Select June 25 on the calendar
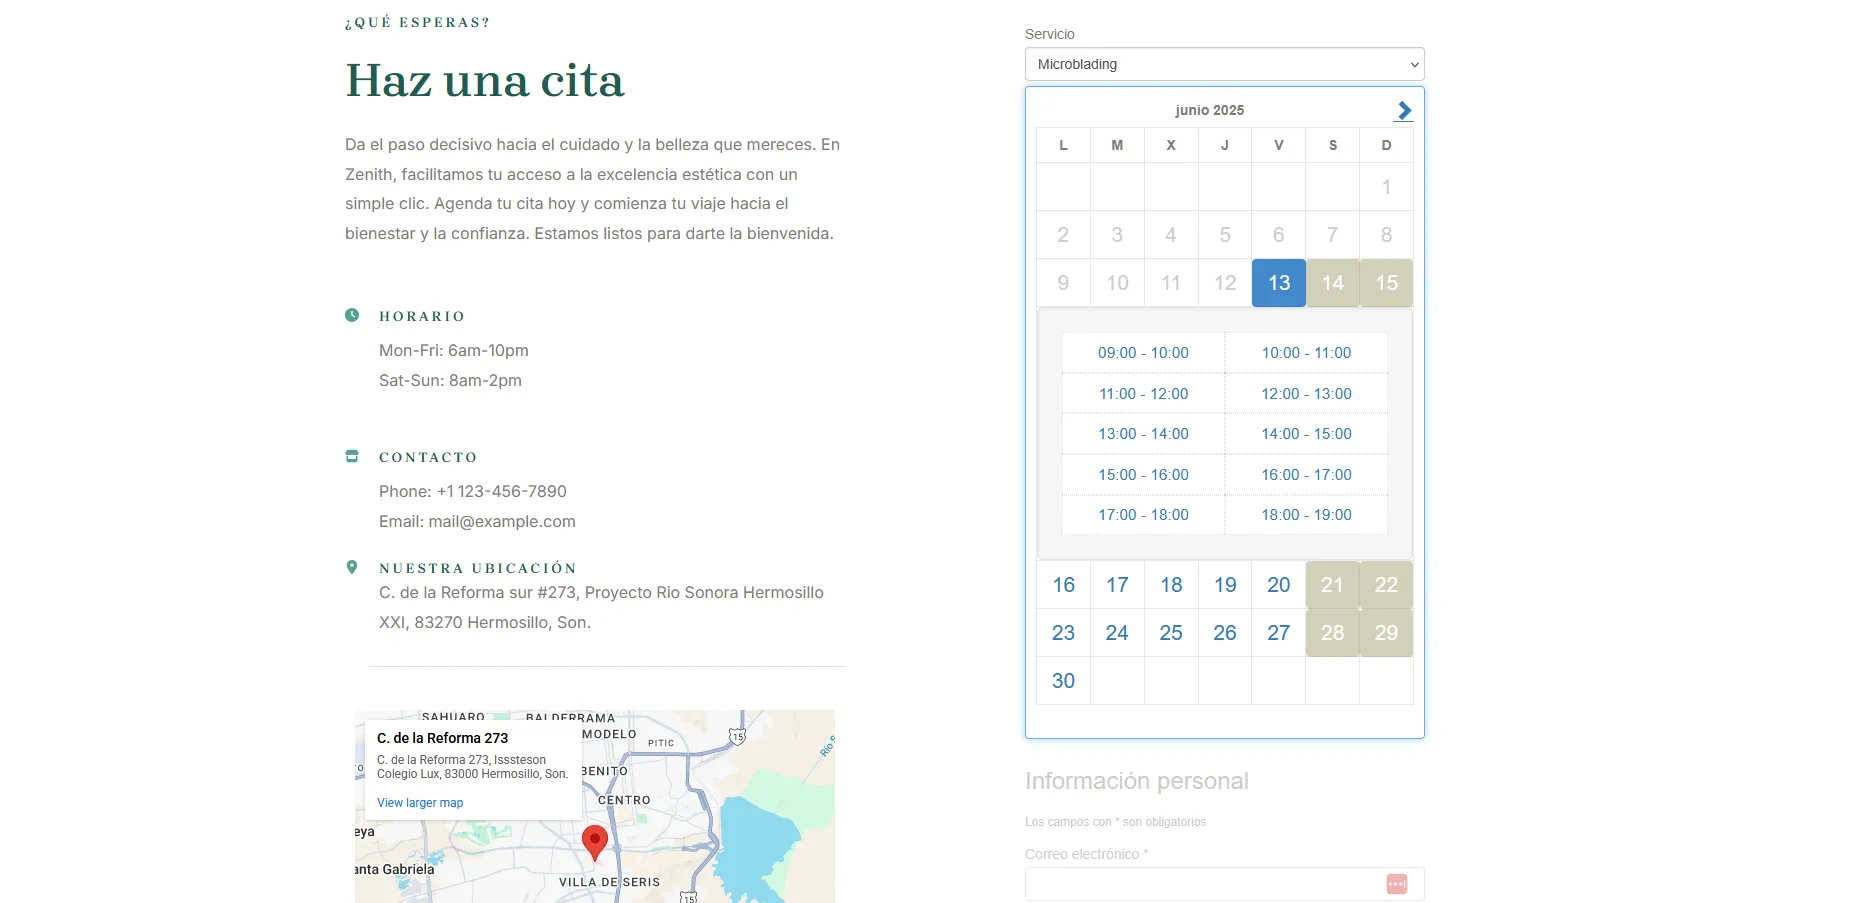1870x903 pixels. click(x=1170, y=633)
